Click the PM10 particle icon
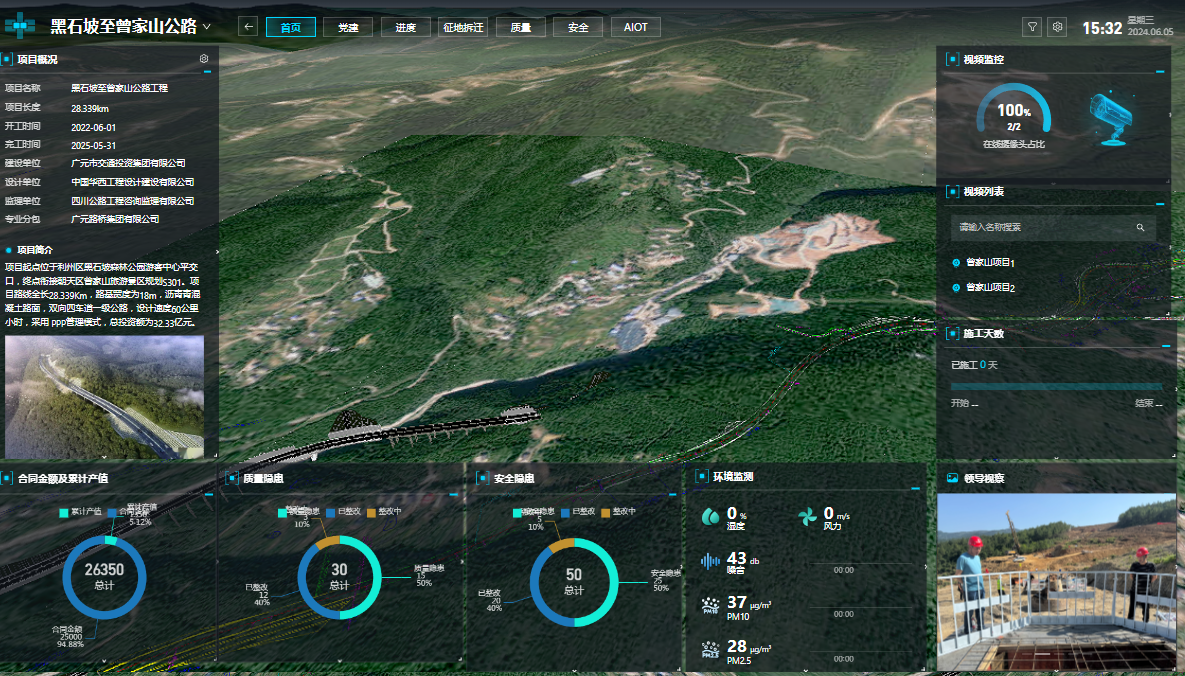1185x676 pixels. [710, 606]
